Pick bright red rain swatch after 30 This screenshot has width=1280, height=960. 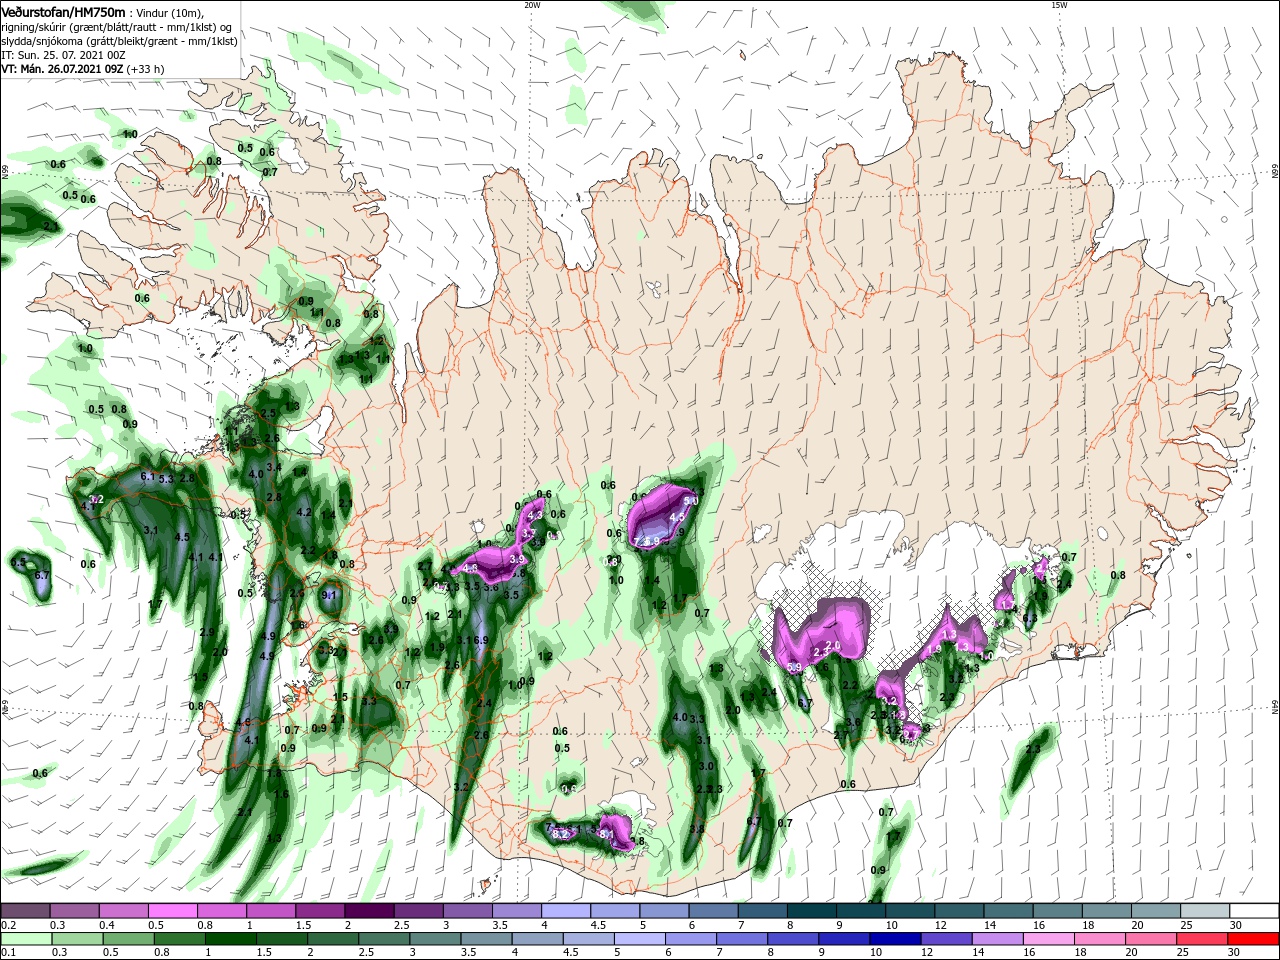click(x=1255, y=939)
